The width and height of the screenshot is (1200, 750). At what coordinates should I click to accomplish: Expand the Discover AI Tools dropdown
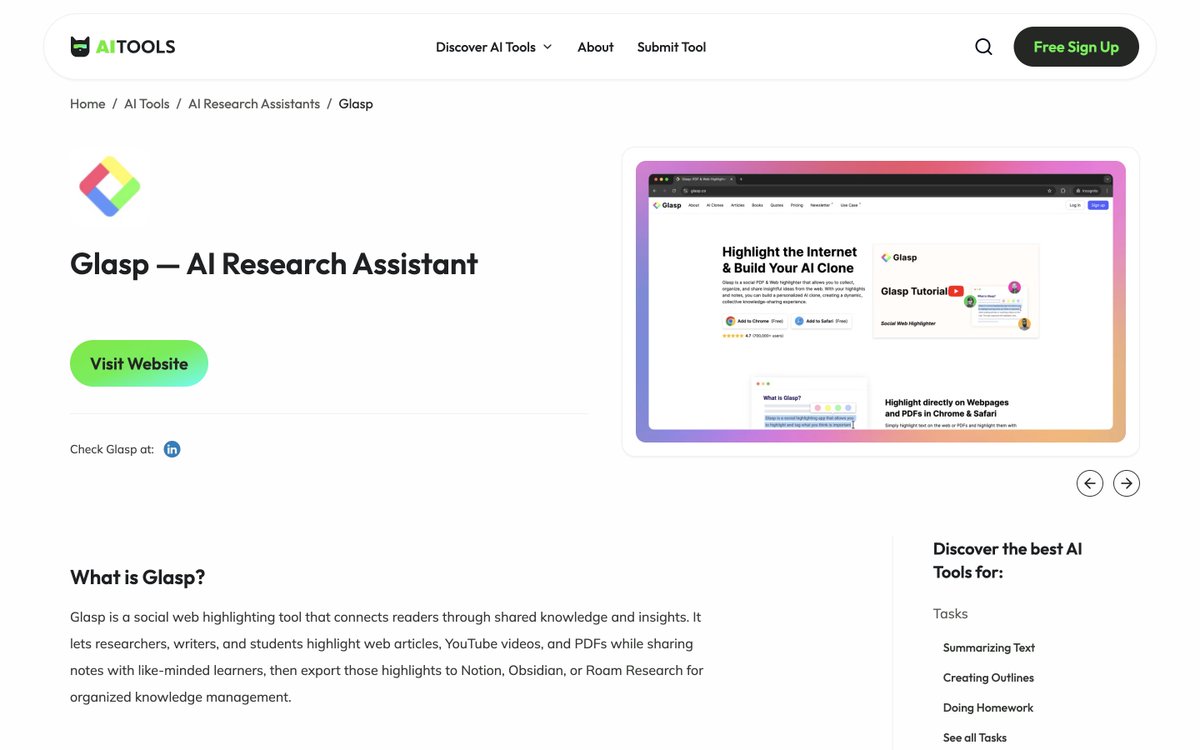pos(494,47)
